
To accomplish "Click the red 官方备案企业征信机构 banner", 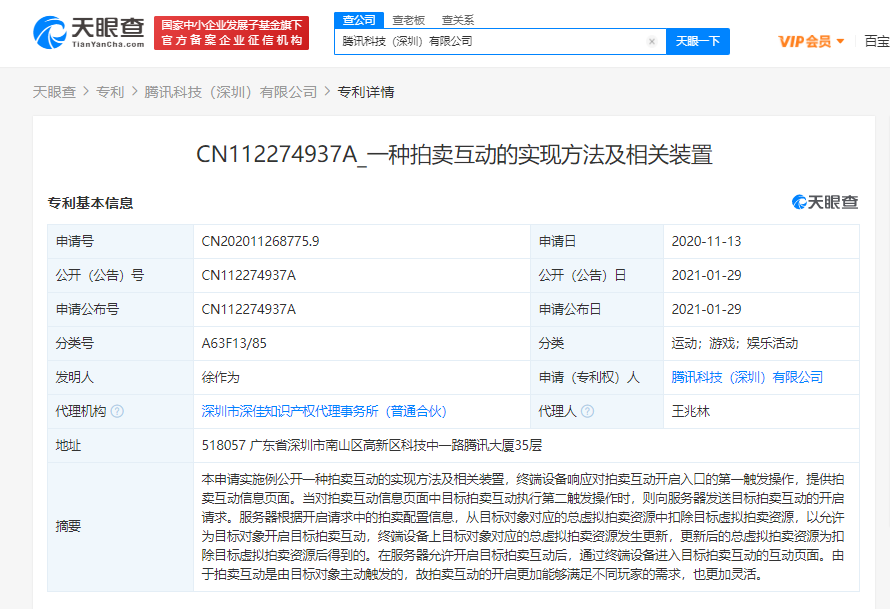I will click(232, 33).
